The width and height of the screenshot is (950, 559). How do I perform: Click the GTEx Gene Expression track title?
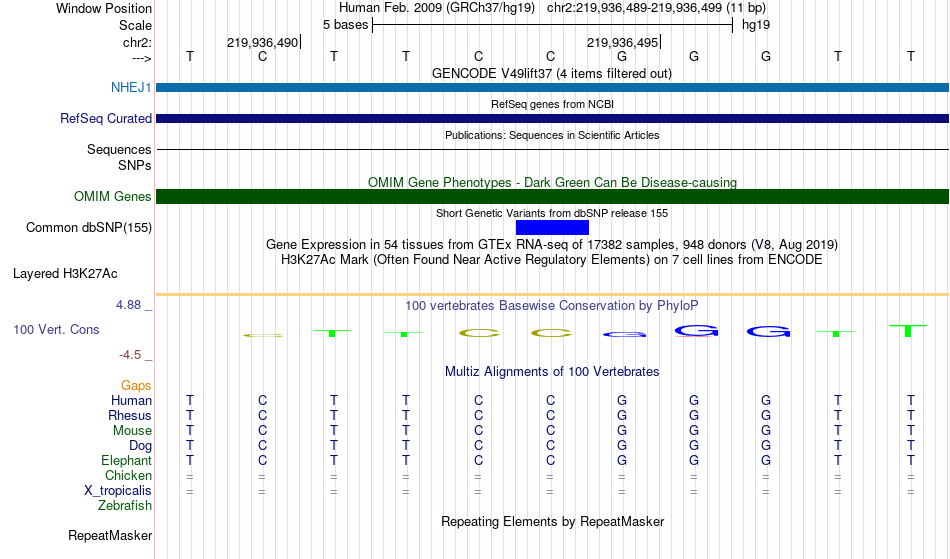click(552, 245)
